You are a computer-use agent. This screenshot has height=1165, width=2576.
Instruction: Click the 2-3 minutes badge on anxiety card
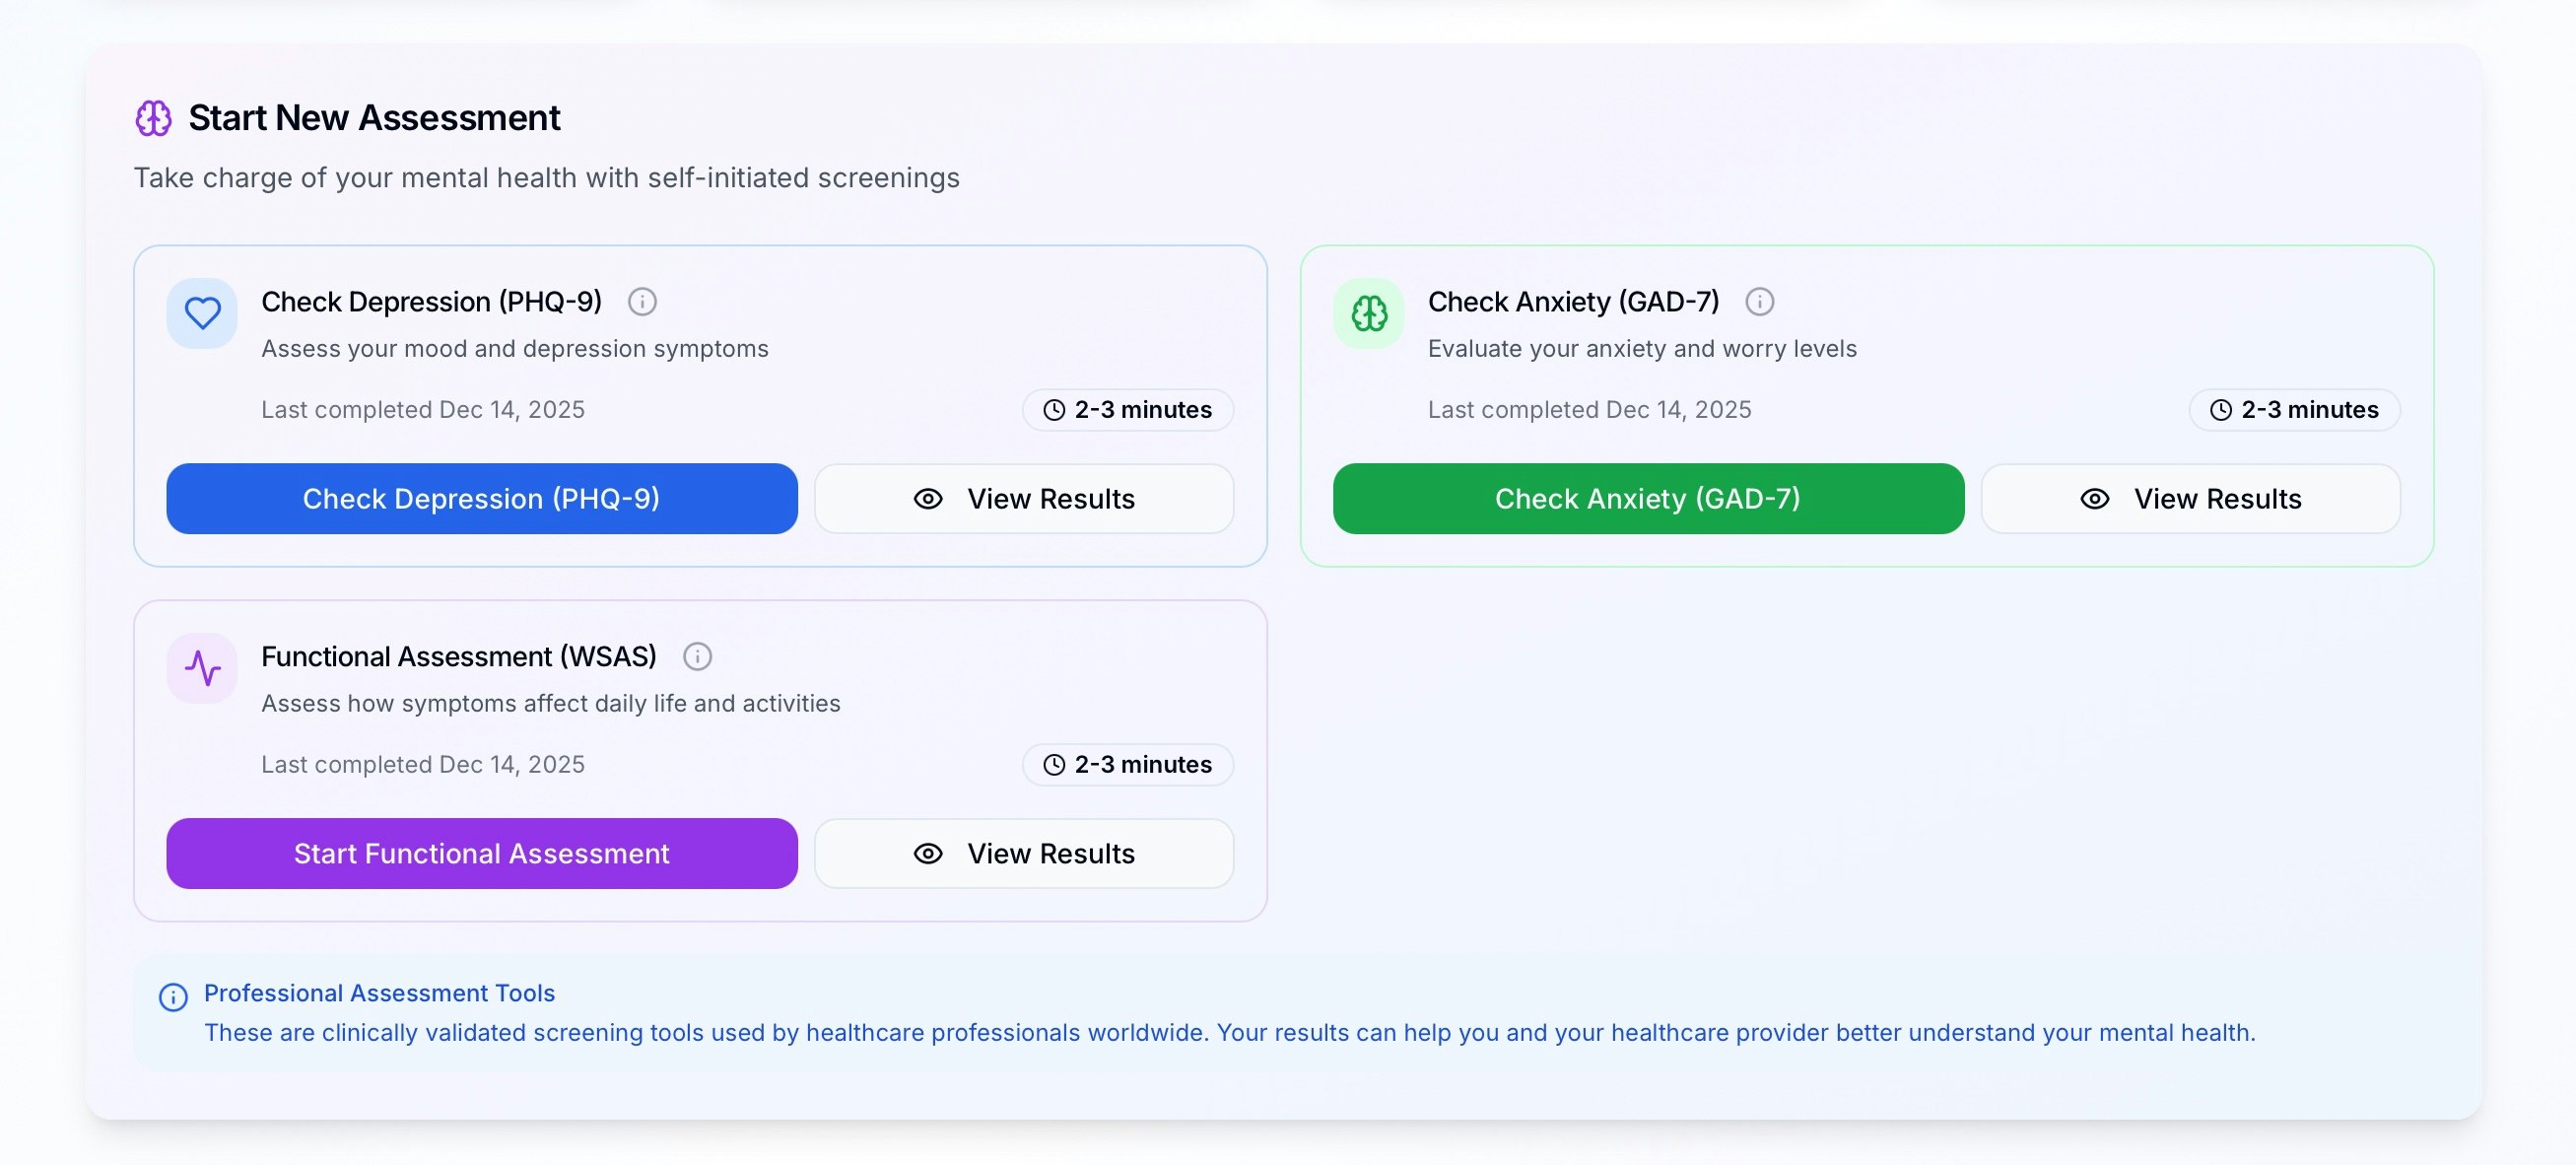coord(2293,410)
